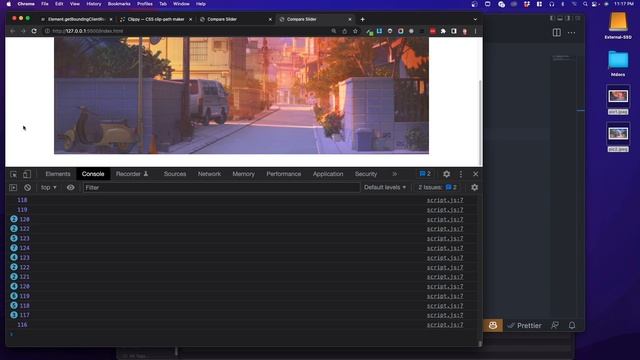Open notifications bell in editor status bar

pos(572,325)
